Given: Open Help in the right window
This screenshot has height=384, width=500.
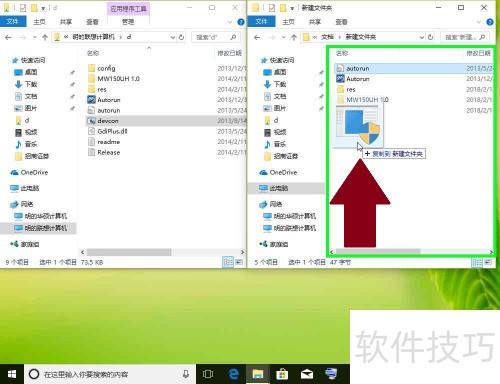Looking at the screenshot, I should coord(490,22).
